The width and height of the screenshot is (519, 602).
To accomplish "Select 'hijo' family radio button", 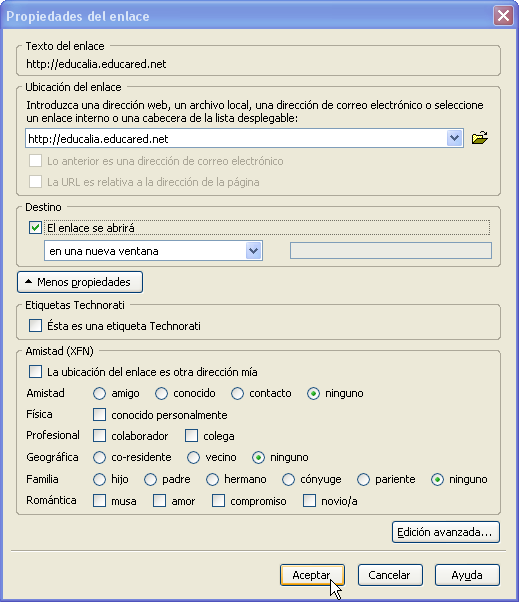I will pyautogui.click(x=99, y=479).
